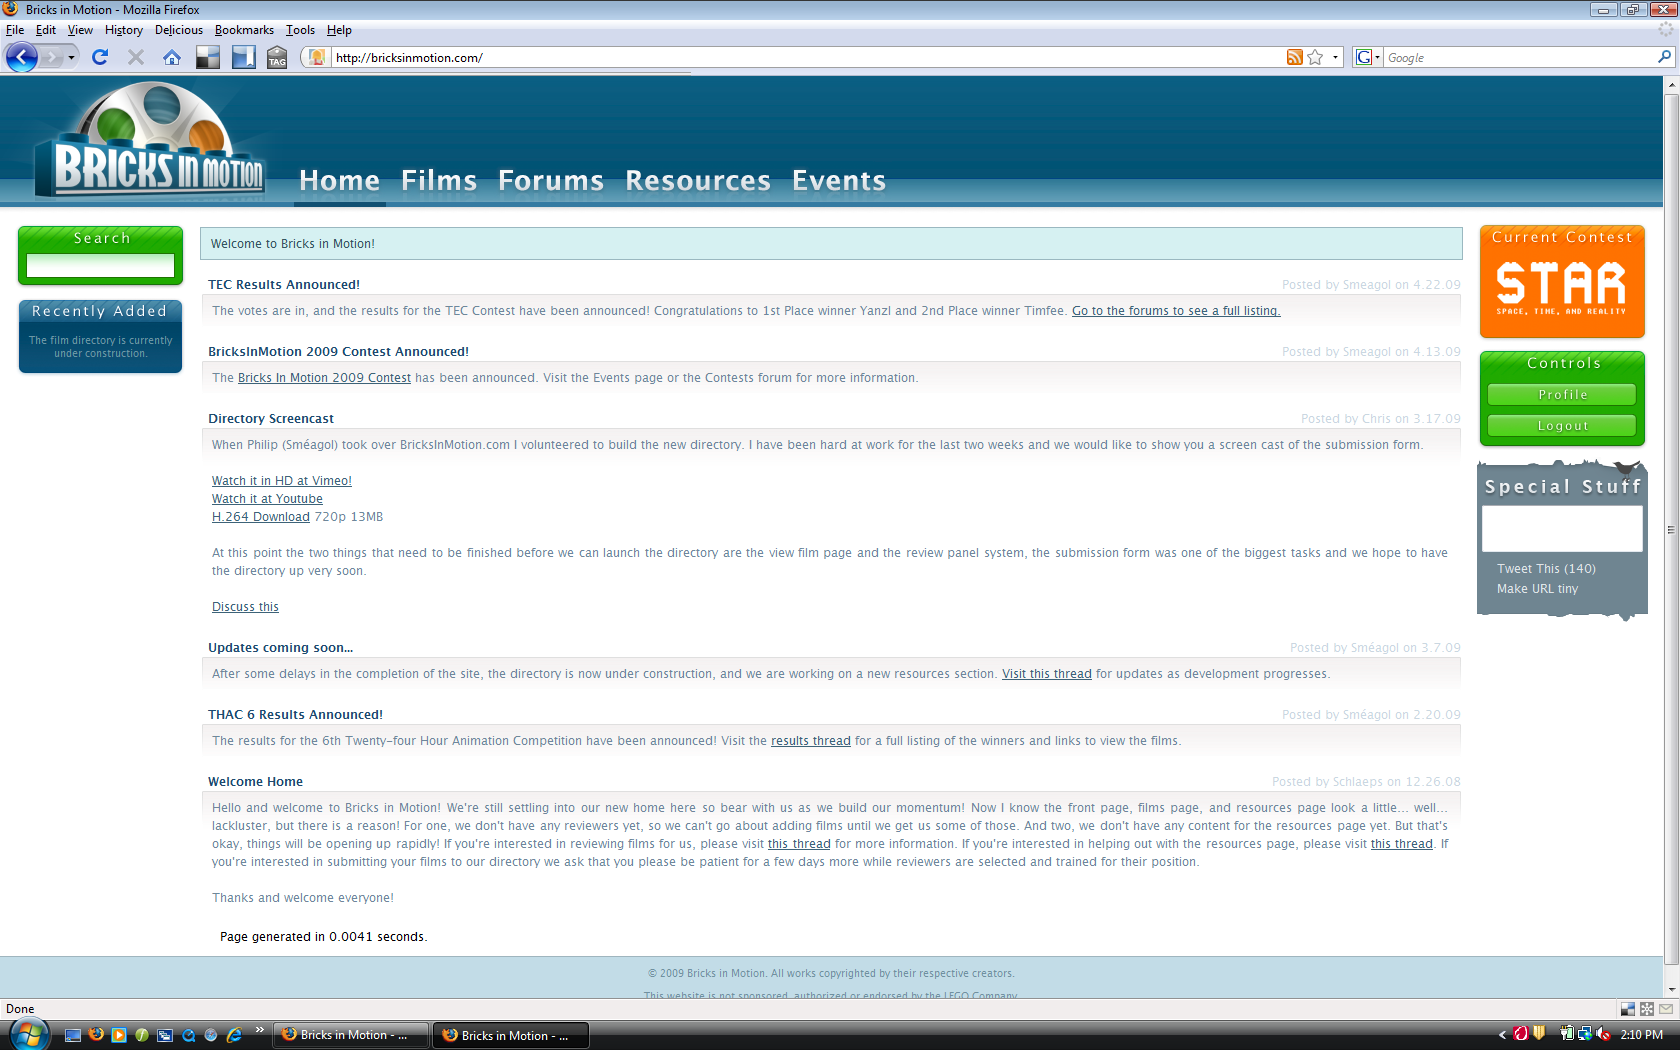Open the Tools menu
The image size is (1680, 1050).
[x=300, y=30]
